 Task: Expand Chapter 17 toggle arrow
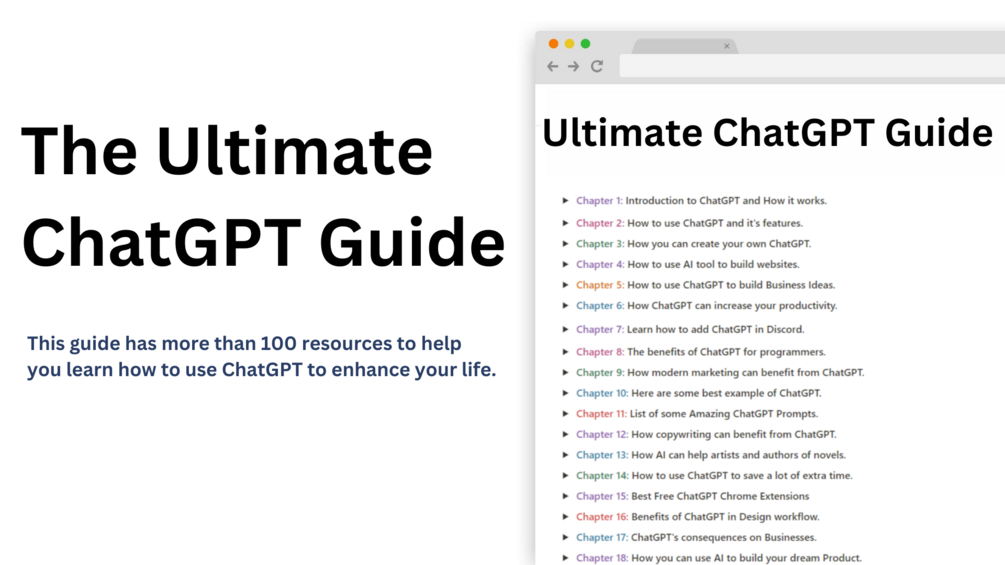click(x=565, y=537)
